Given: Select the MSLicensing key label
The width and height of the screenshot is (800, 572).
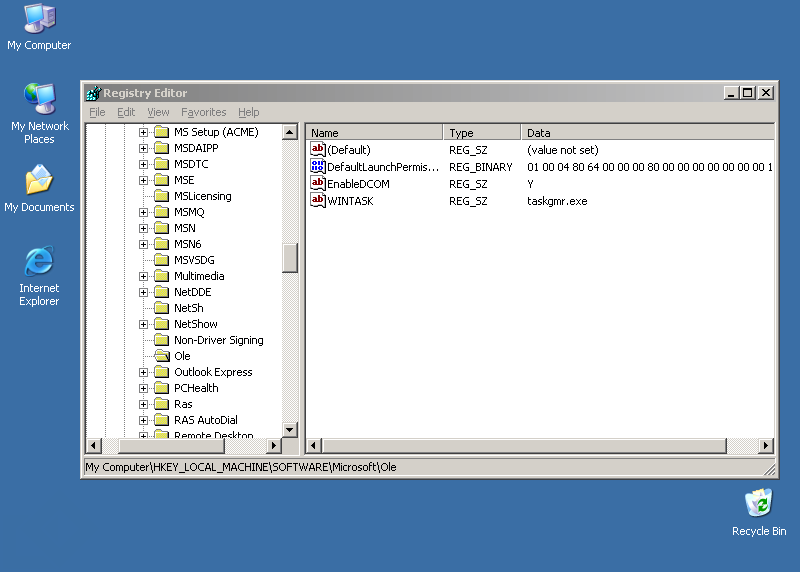Looking at the screenshot, I should pos(203,196).
